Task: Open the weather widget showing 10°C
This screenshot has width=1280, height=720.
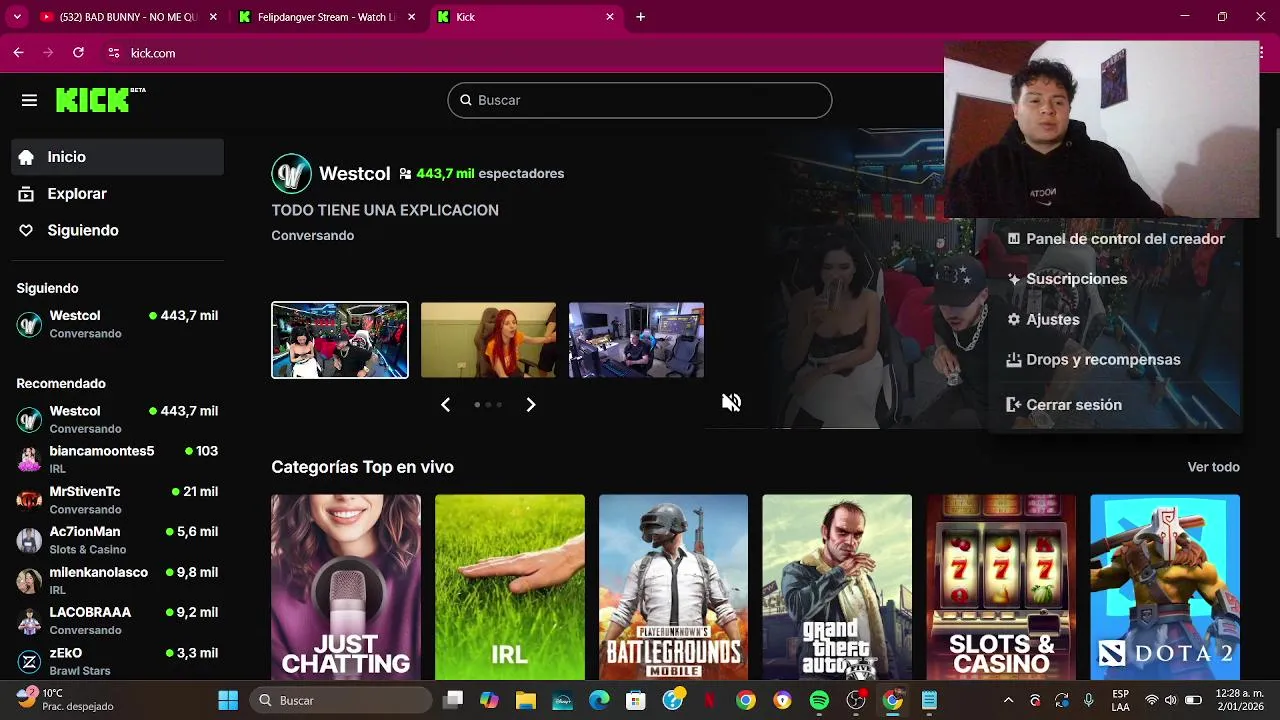Action: pos(66,699)
